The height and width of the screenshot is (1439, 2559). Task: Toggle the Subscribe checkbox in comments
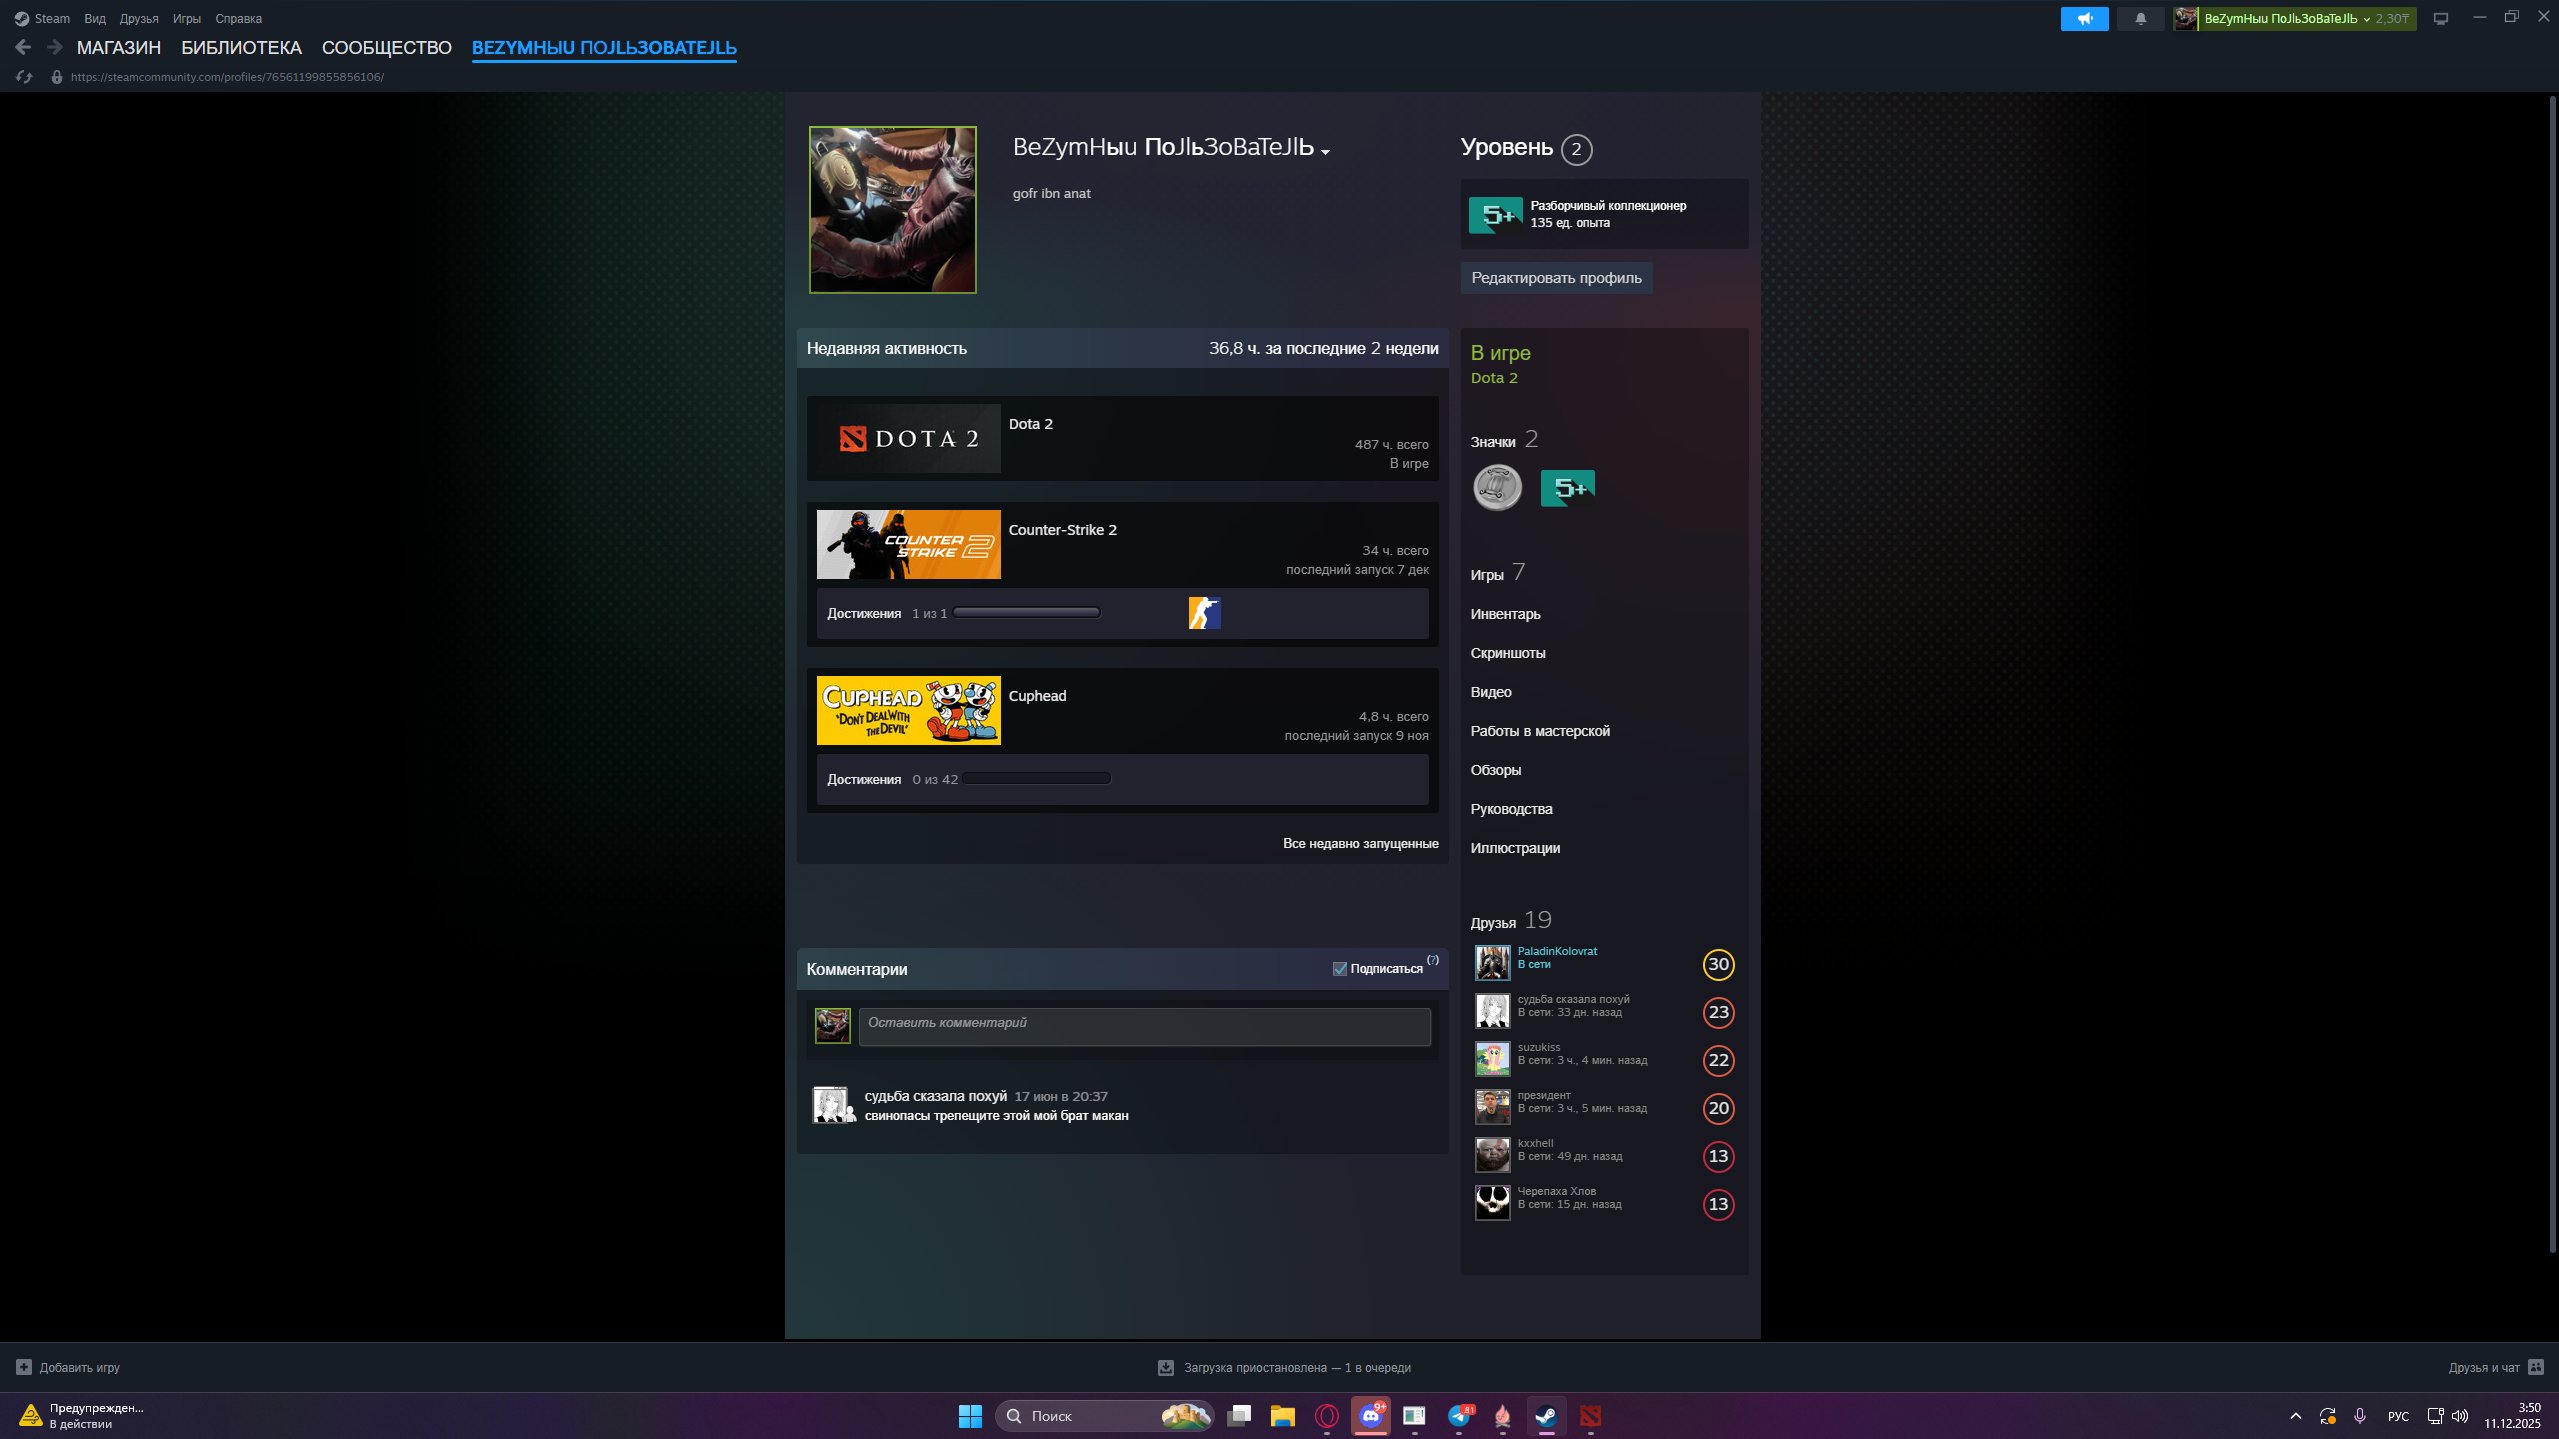(1339, 968)
